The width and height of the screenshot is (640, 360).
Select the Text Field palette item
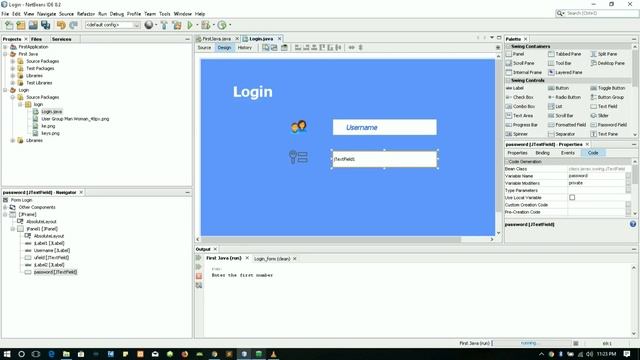604,107
